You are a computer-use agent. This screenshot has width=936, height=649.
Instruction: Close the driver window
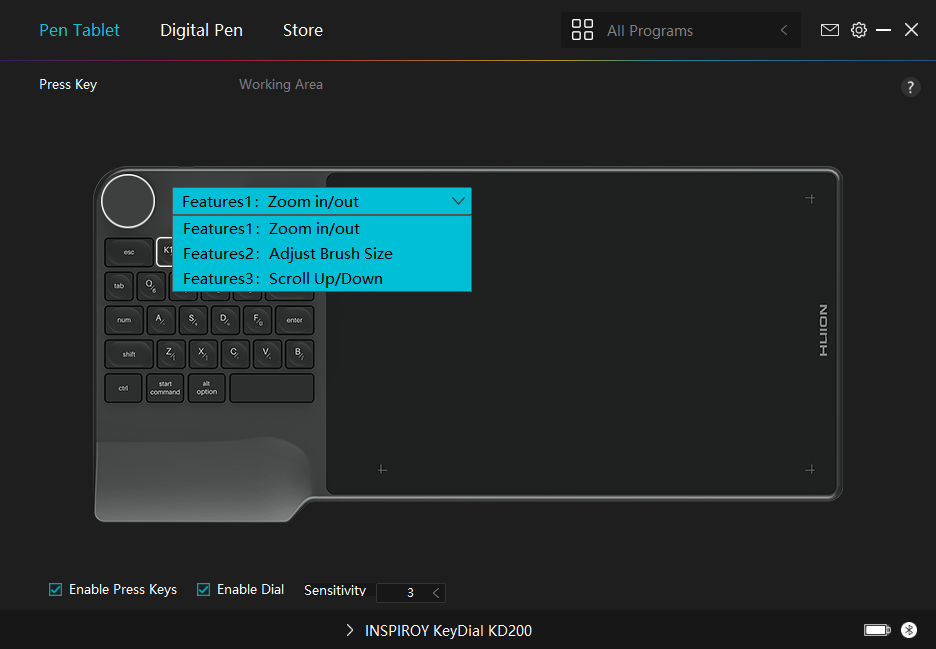pos(911,30)
